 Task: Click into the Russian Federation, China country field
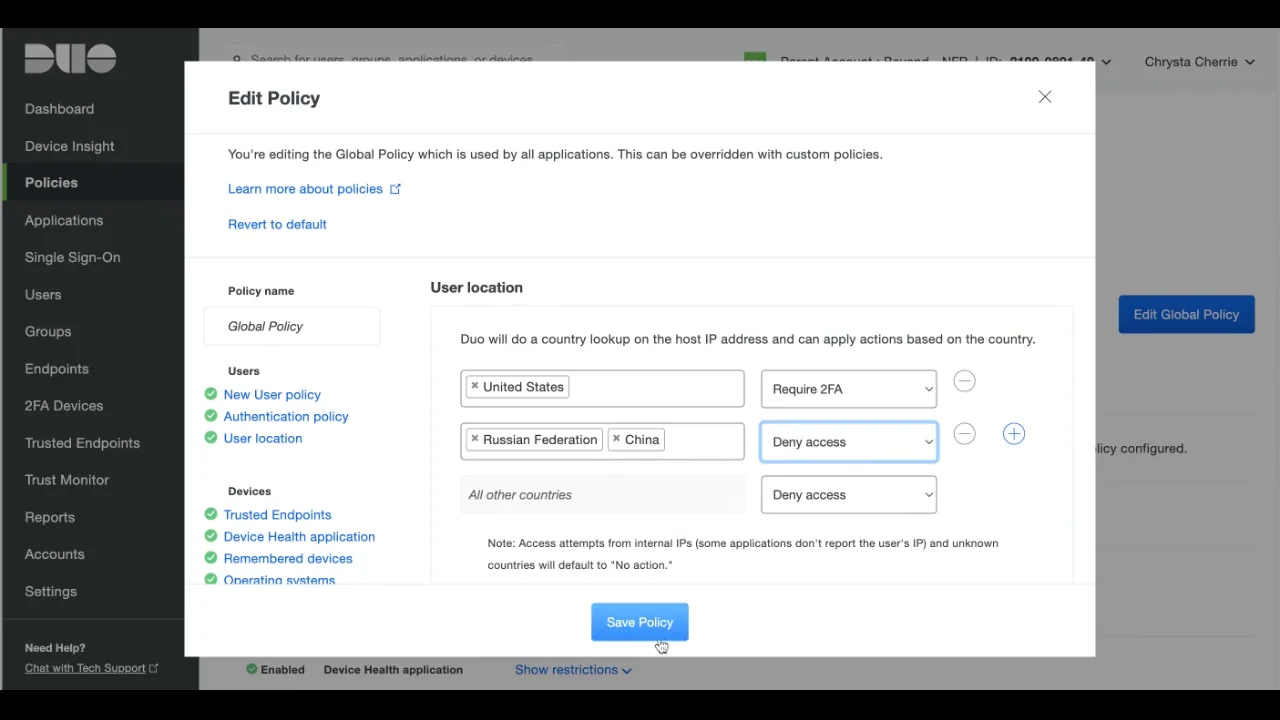click(x=602, y=442)
